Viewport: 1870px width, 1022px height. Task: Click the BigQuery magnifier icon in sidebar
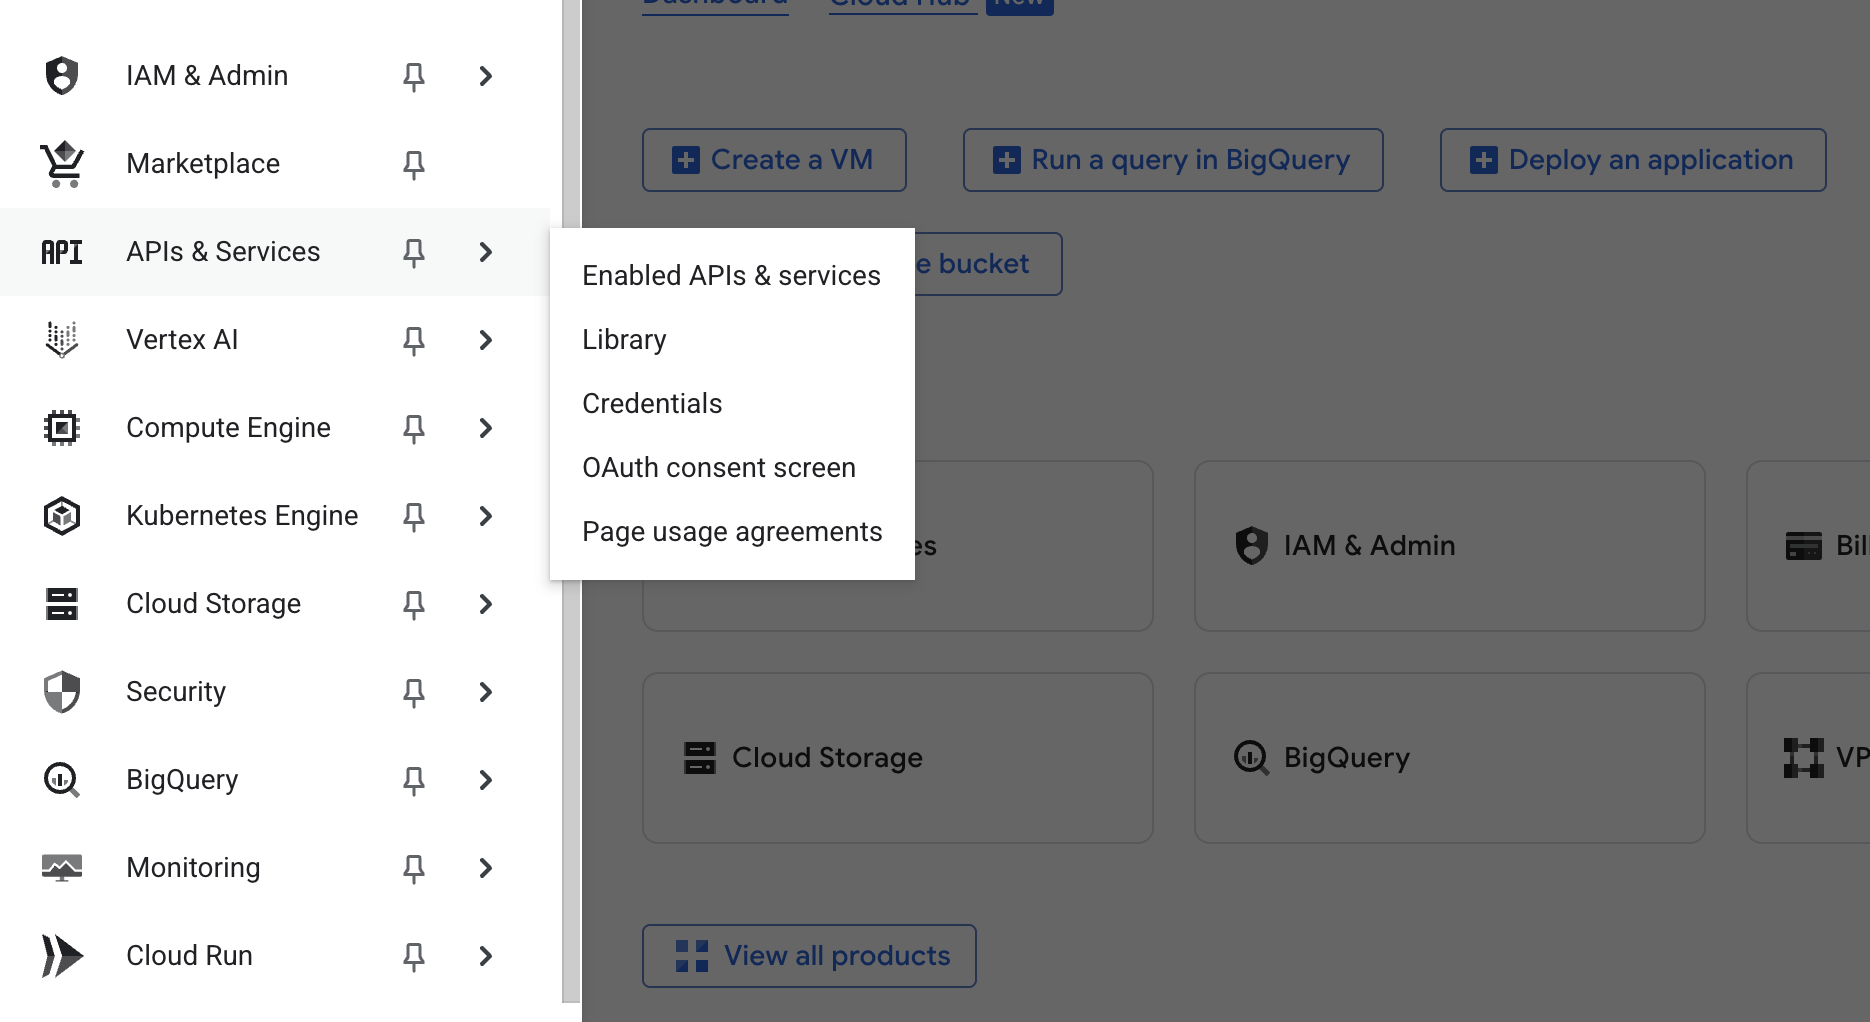62,780
